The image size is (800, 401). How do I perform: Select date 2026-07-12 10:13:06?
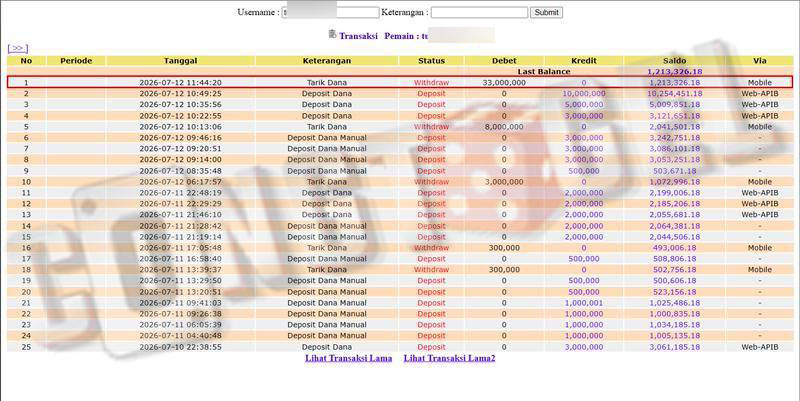[181, 127]
